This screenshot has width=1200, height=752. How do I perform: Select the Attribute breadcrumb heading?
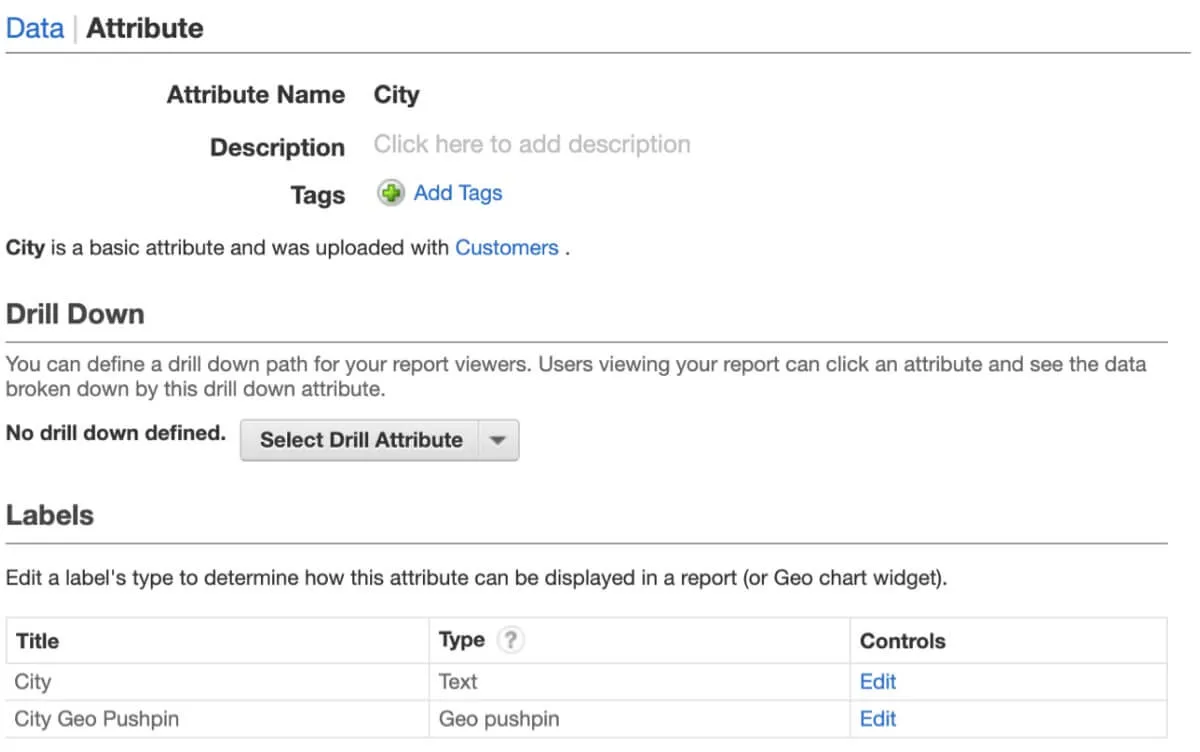coord(144,28)
